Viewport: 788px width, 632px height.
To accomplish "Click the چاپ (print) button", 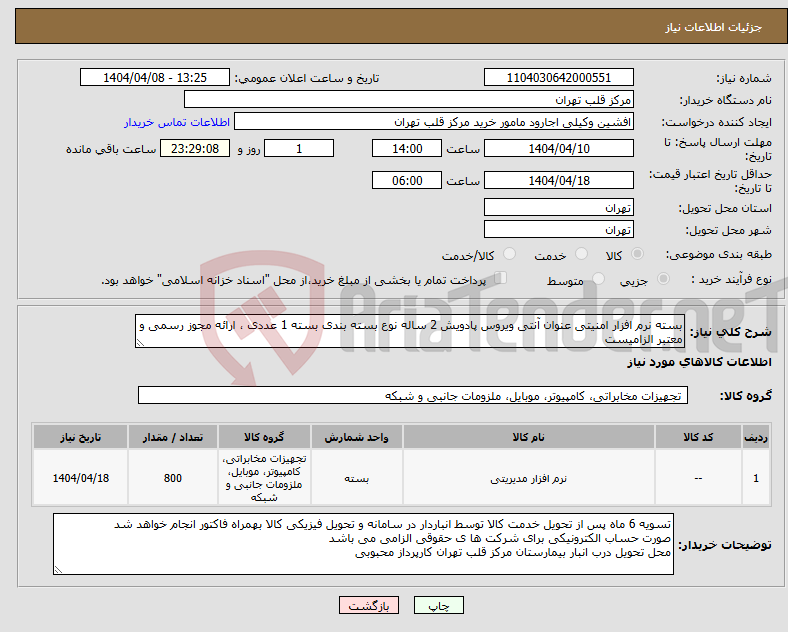I will pos(438,605).
